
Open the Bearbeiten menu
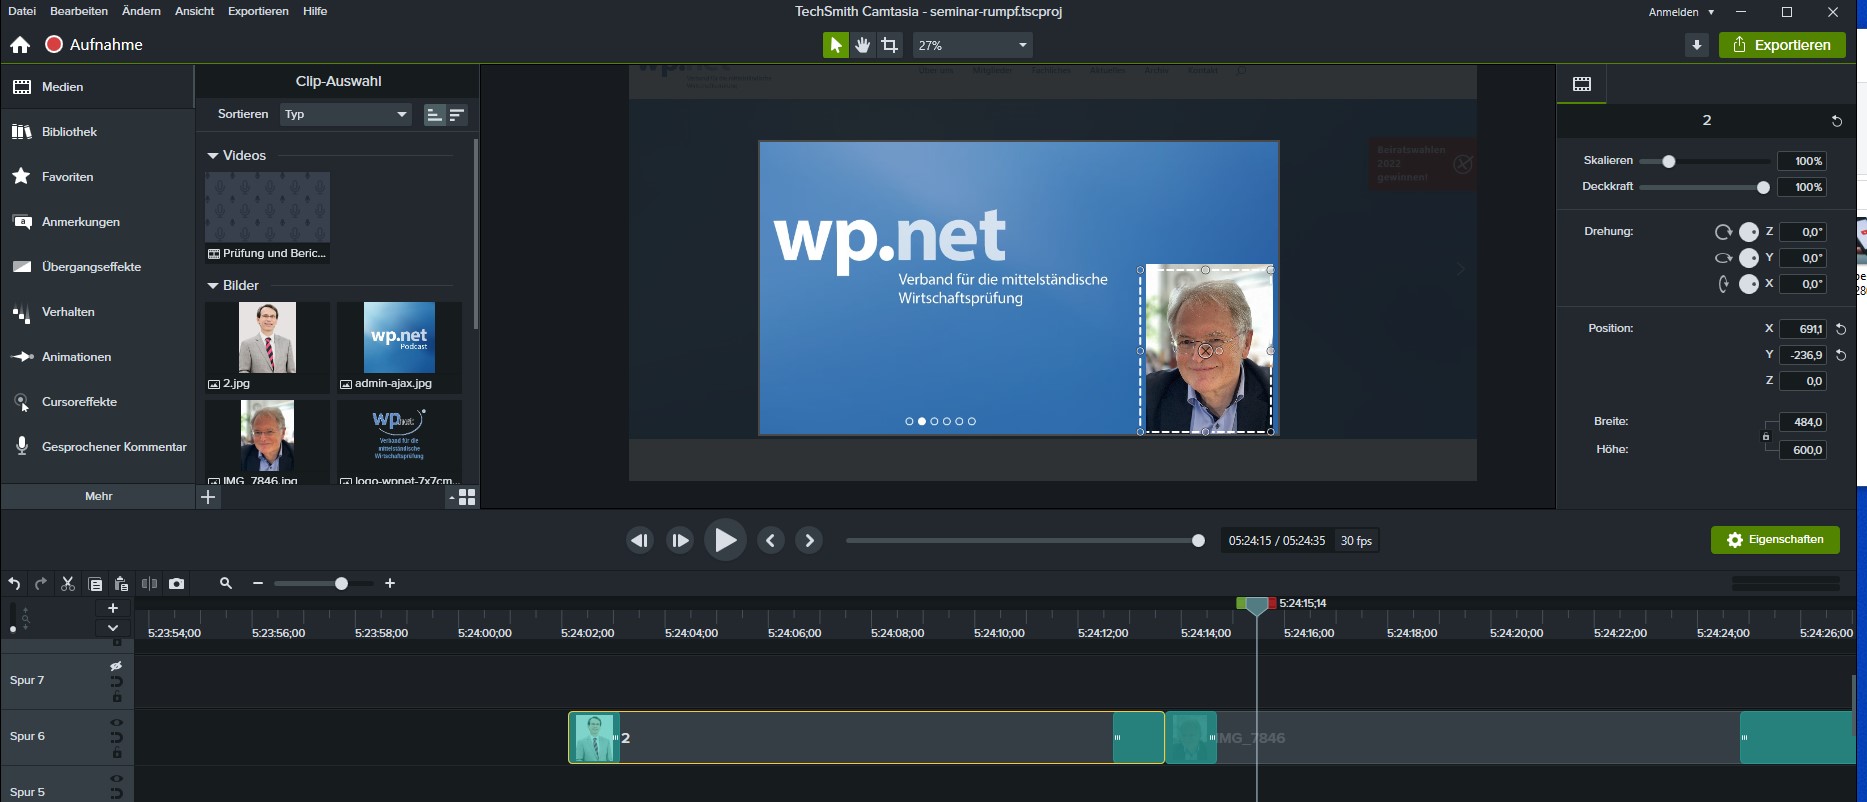click(79, 11)
